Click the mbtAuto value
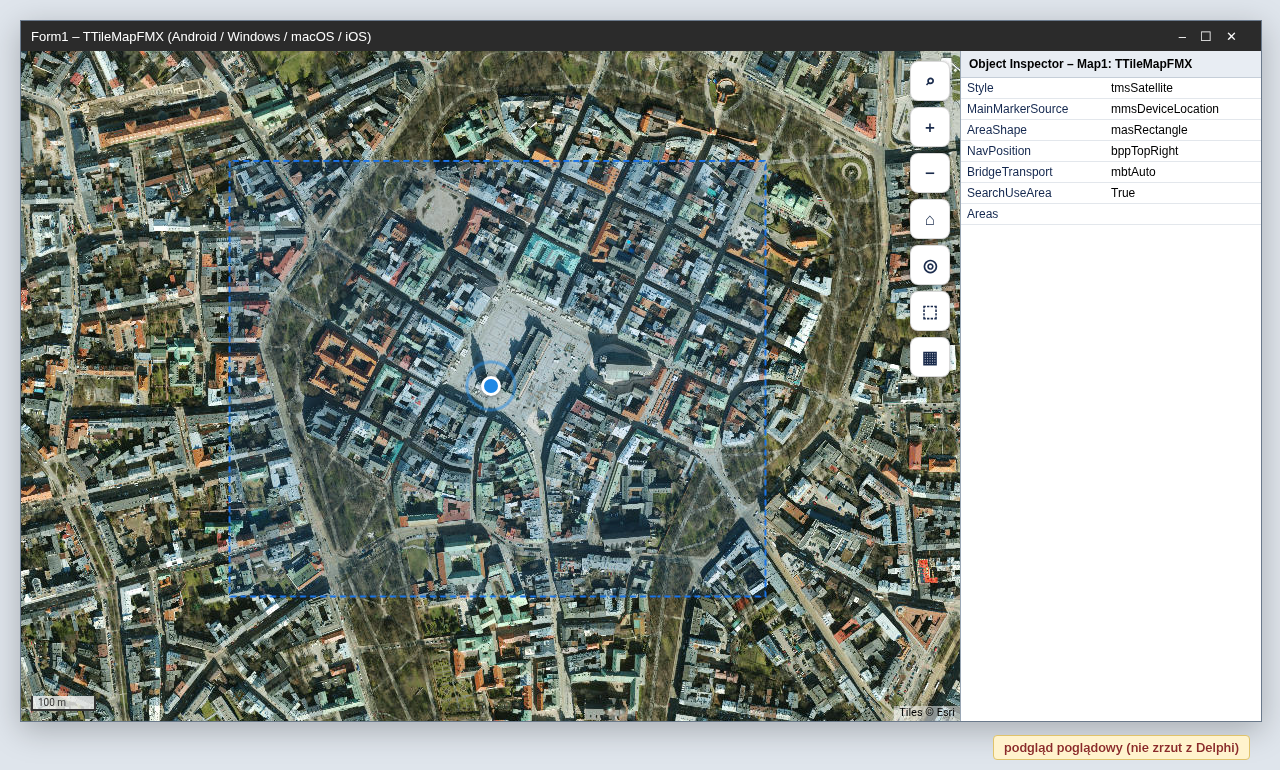1280x770 pixels. (1133, 172)
